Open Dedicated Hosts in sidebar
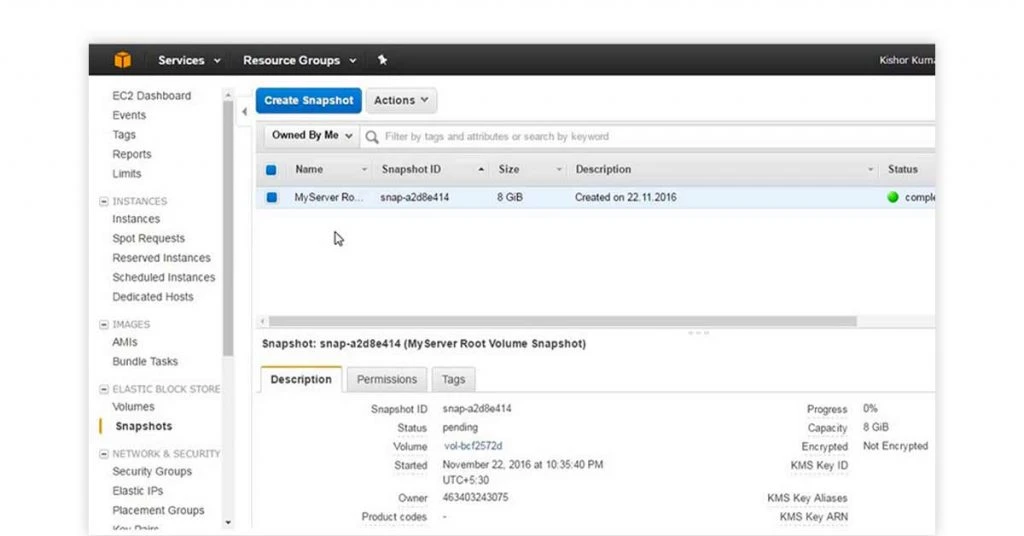 [x=153, y=296]
